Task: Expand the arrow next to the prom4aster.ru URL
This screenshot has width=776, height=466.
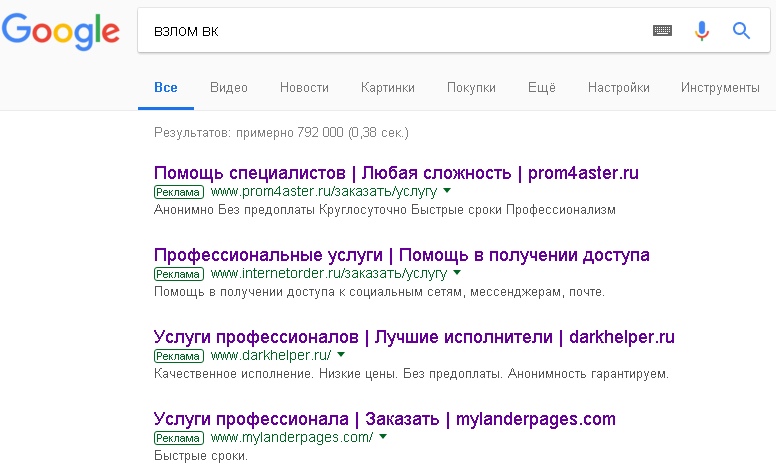Action: coord(447,191)
